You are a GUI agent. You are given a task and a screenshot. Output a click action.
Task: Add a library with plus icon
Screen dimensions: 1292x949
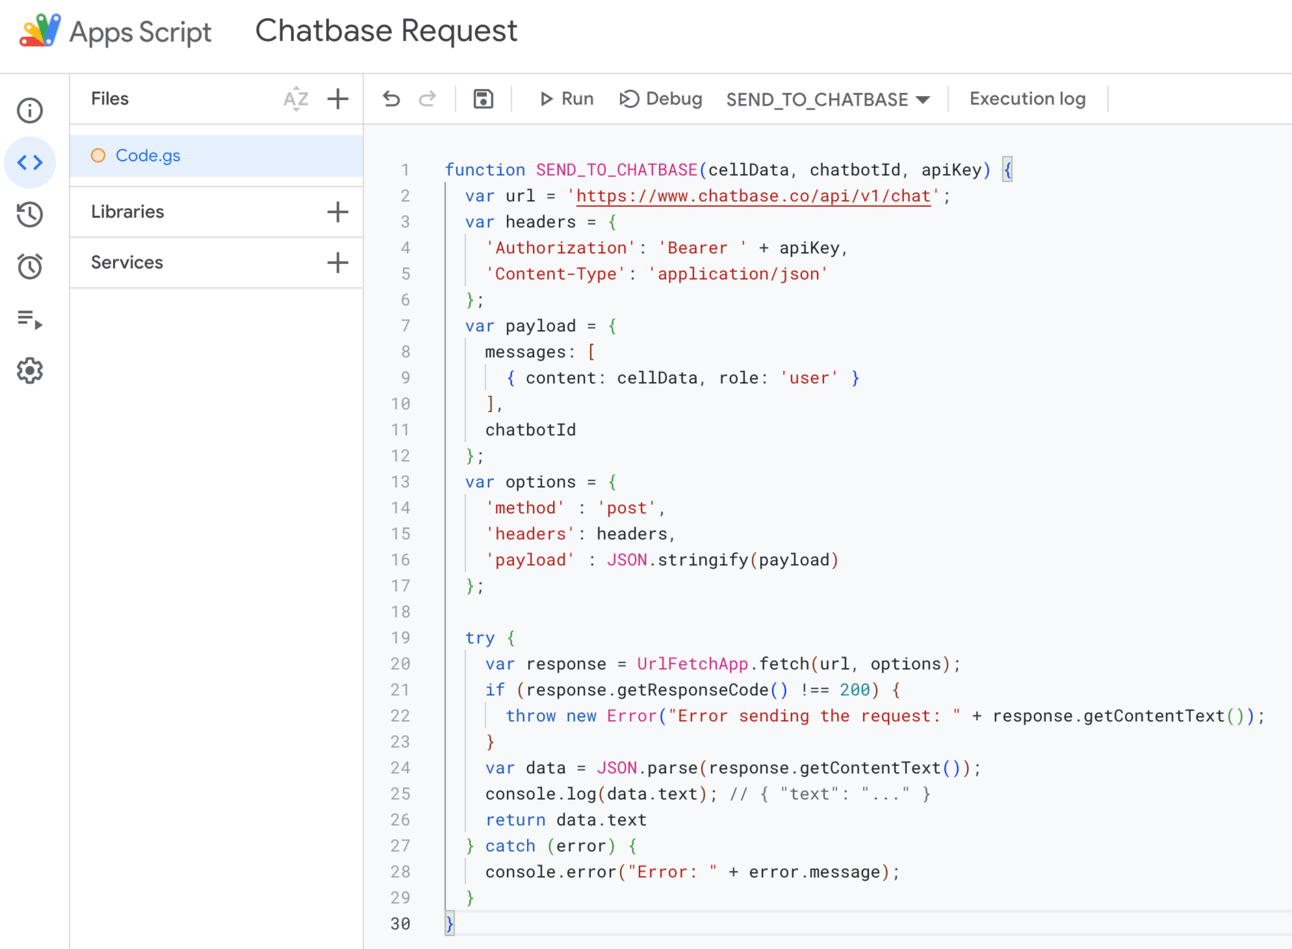338,212
